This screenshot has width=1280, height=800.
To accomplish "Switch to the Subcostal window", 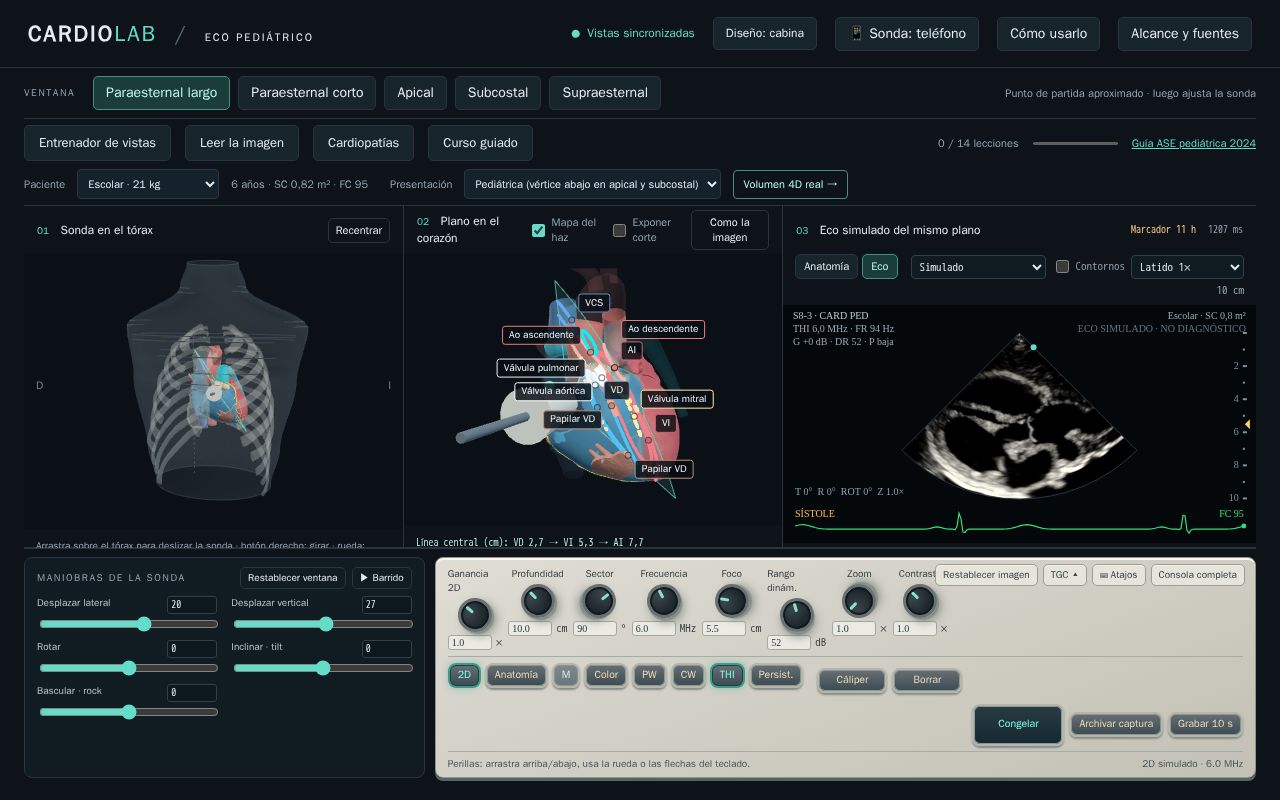I will [498, 93].
